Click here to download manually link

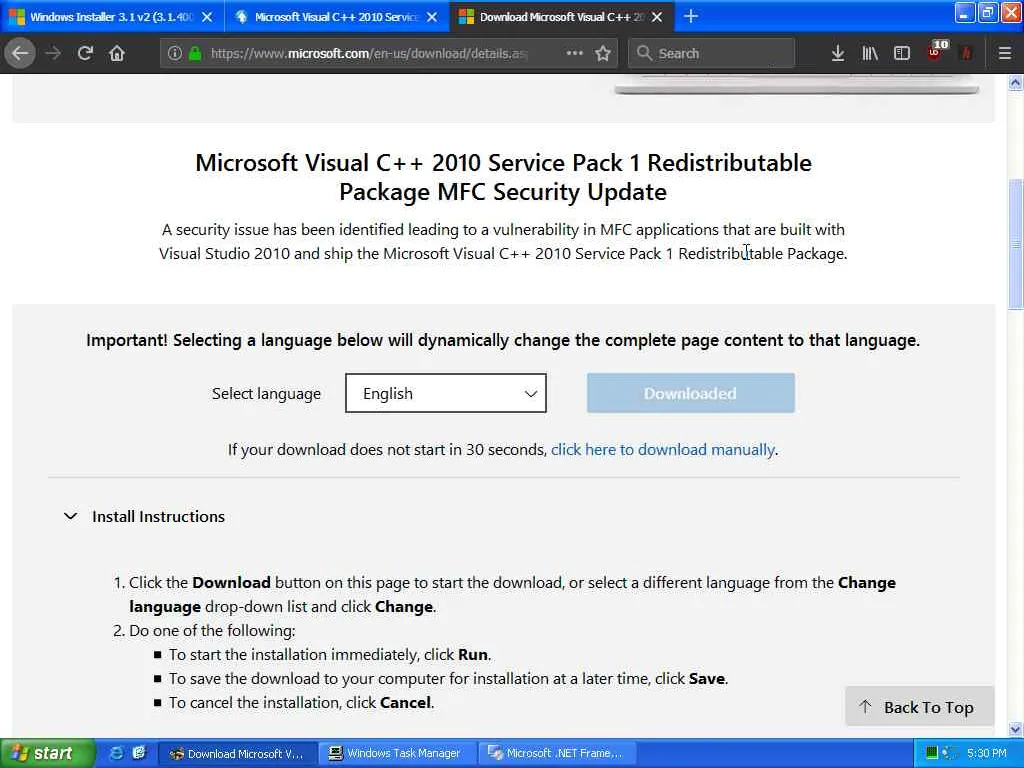click(663, 450)
